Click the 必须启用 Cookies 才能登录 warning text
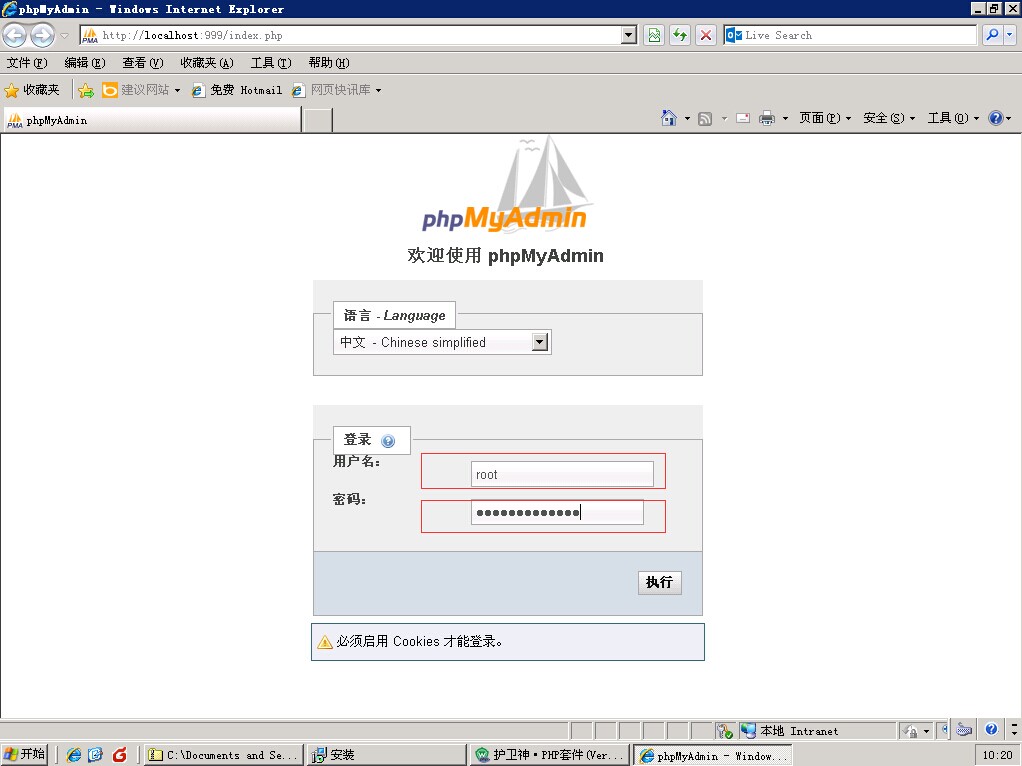 (419, 641)
